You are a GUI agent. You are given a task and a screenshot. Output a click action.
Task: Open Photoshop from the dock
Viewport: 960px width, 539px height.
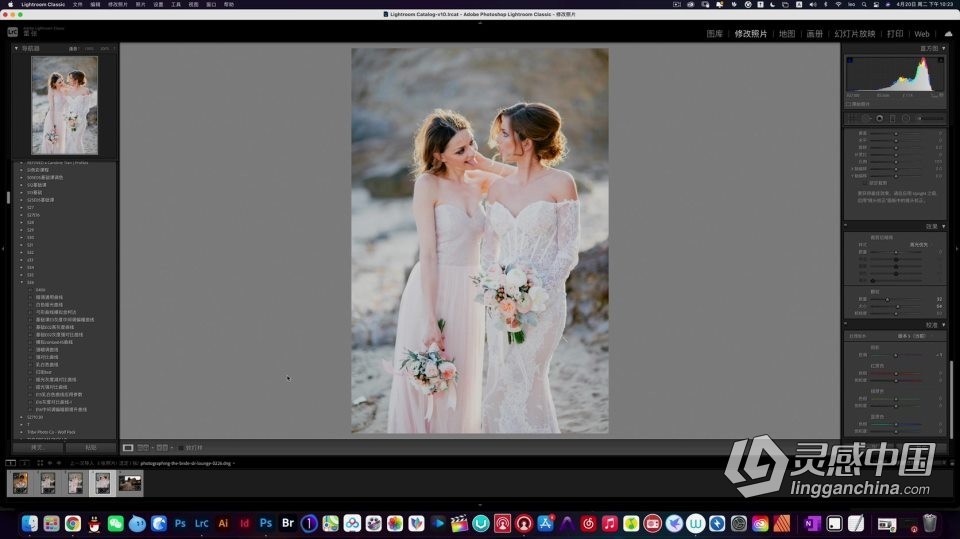click(180, 523)
